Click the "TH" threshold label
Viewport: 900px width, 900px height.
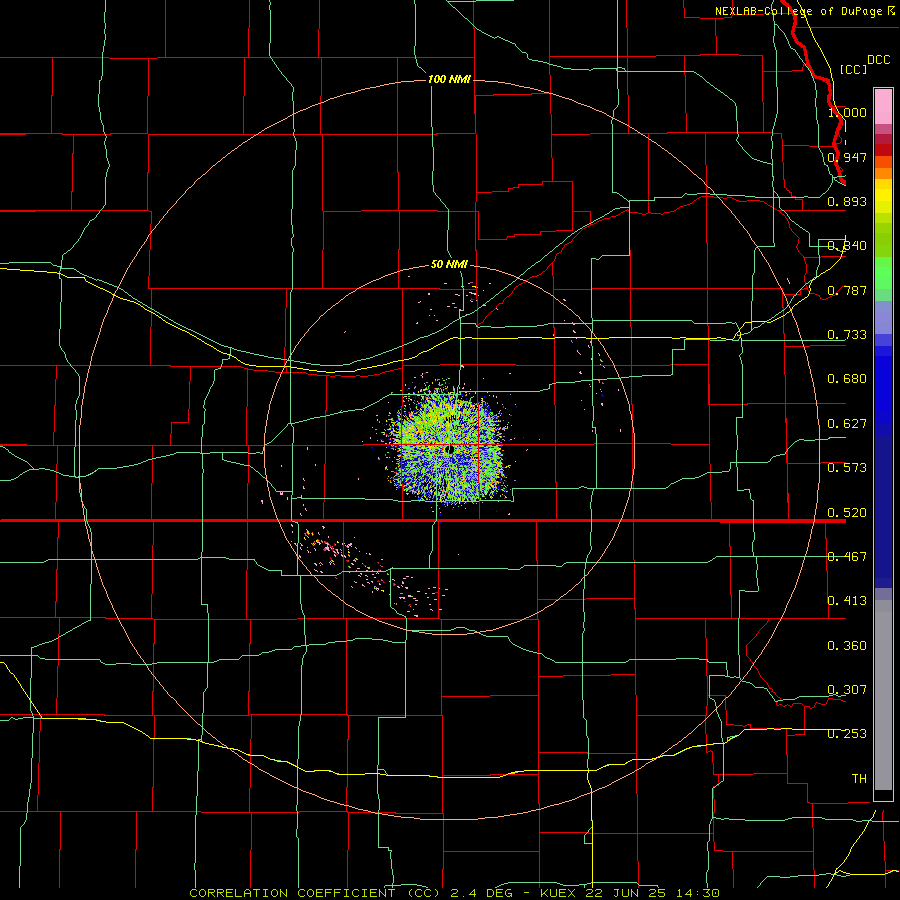[859, 778]
